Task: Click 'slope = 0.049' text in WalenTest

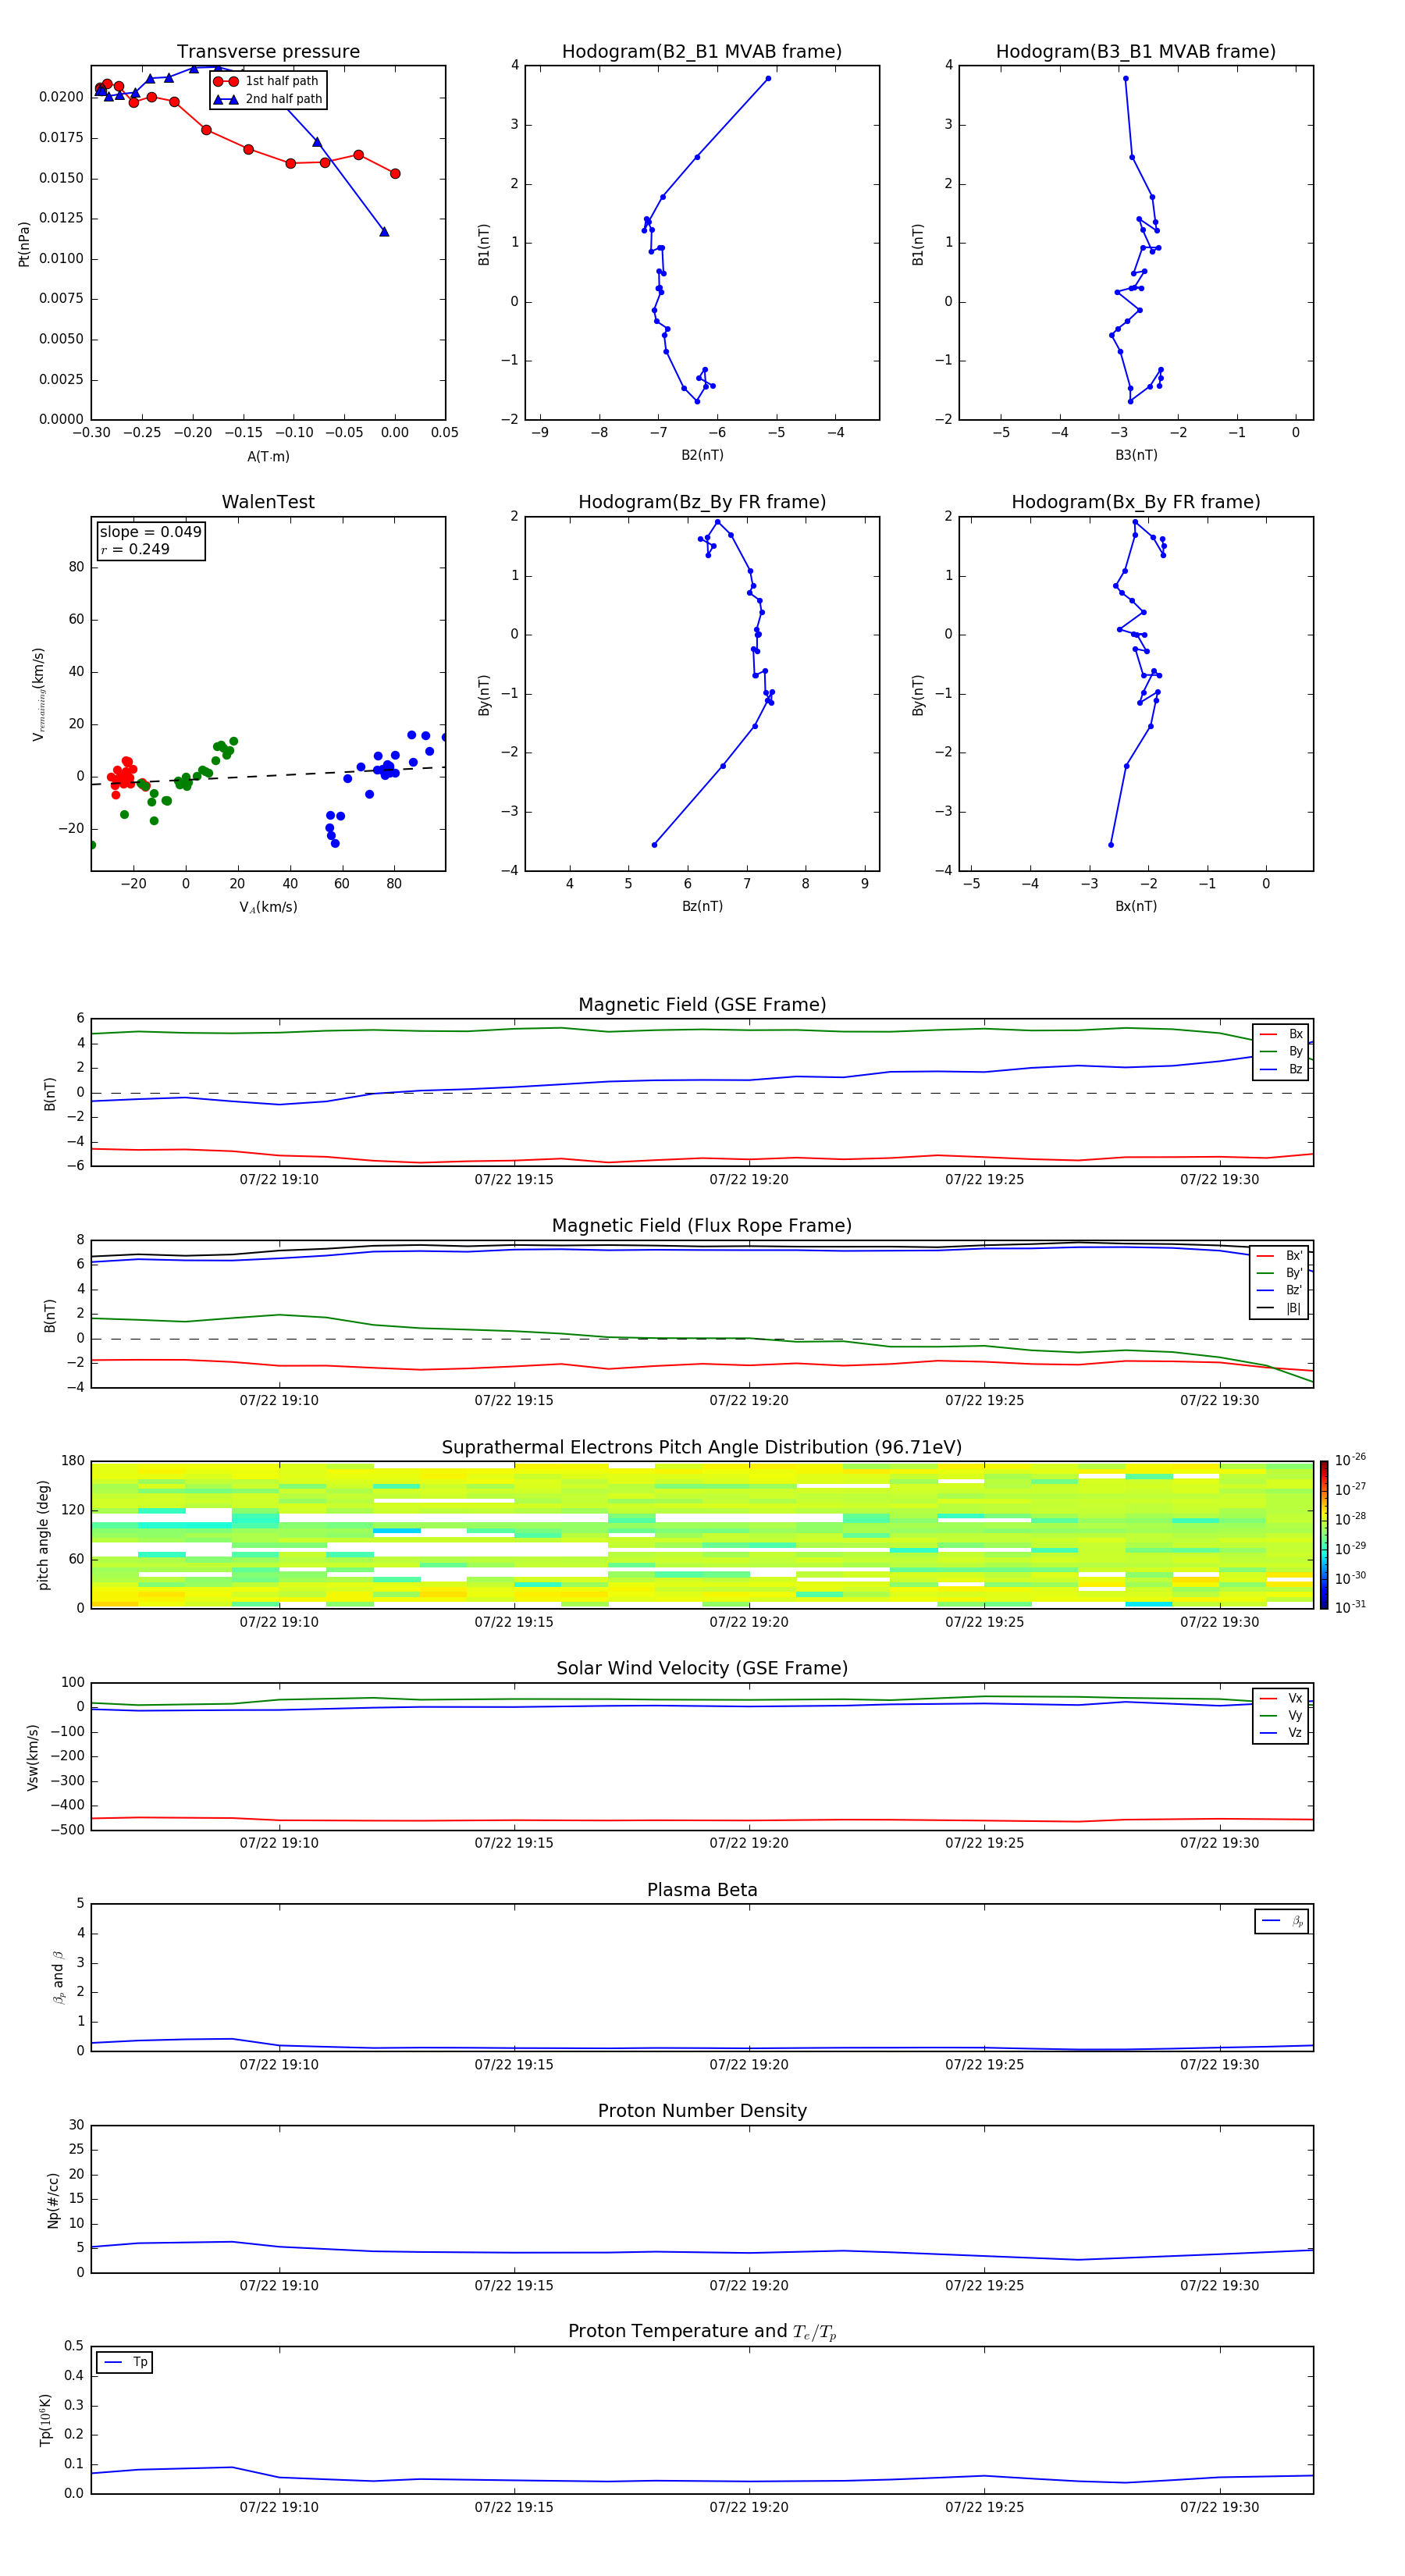Action: pos(150,532)
